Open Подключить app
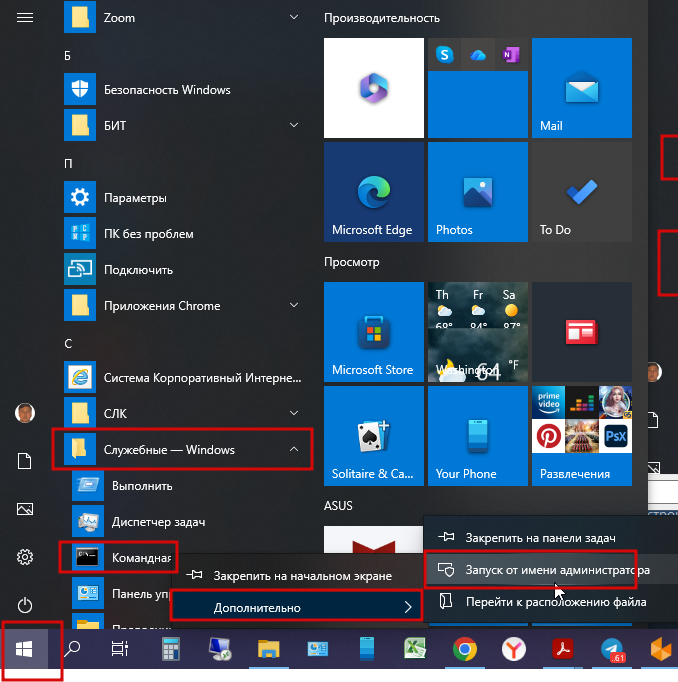Viewport: 678px width, 682px height. point(183,270)
